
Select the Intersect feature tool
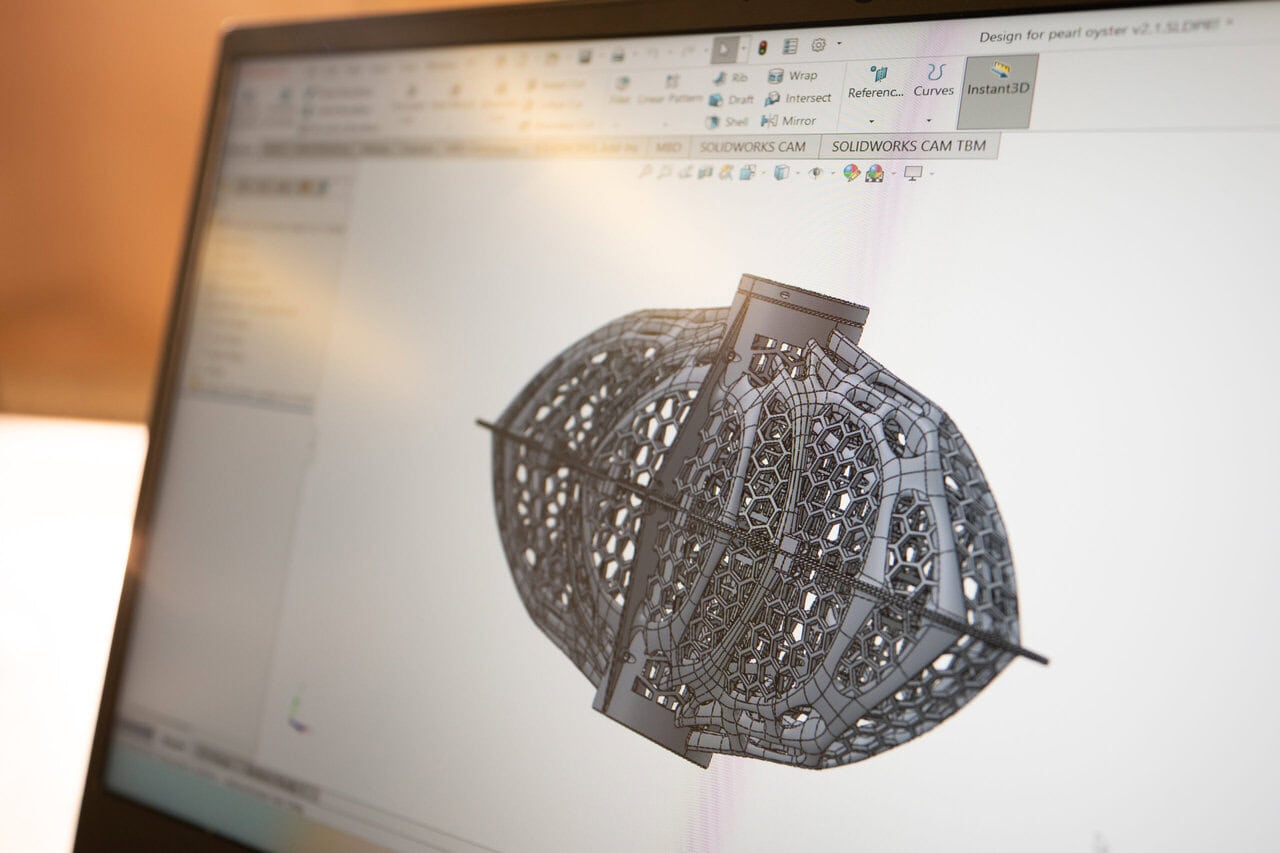coord(798,98)
